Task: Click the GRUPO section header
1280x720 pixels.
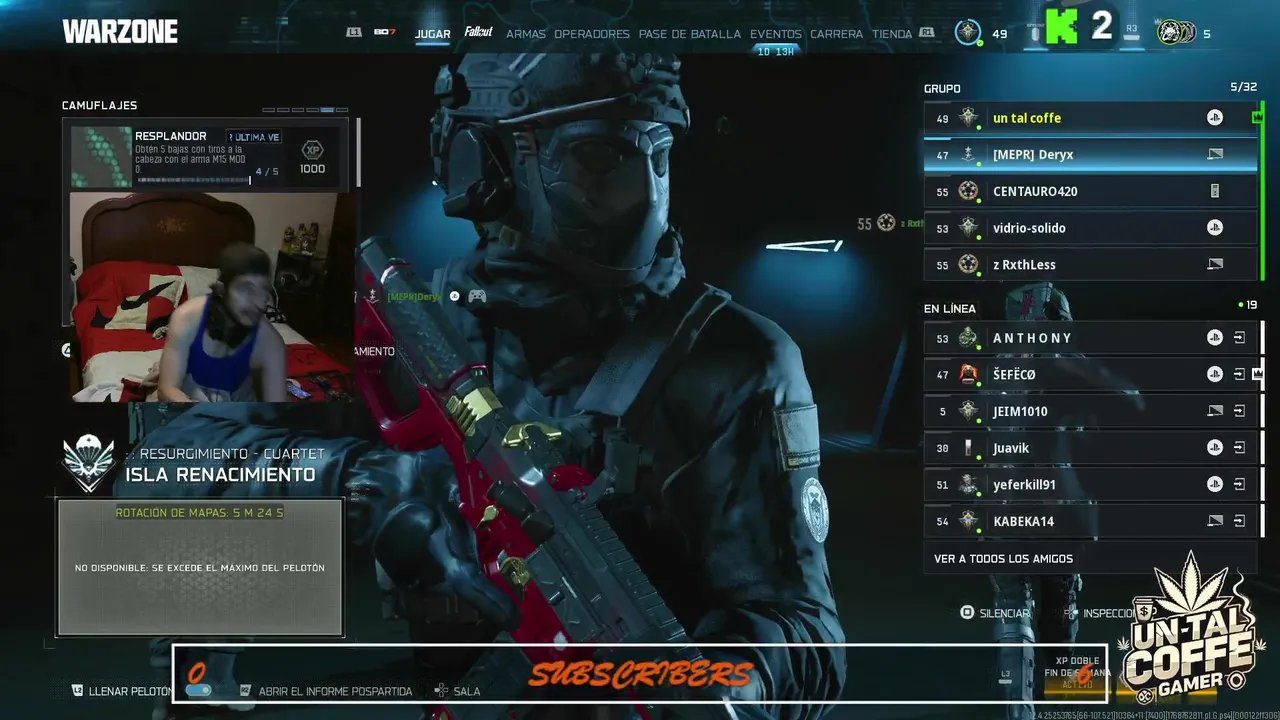Action: (942, 89)
